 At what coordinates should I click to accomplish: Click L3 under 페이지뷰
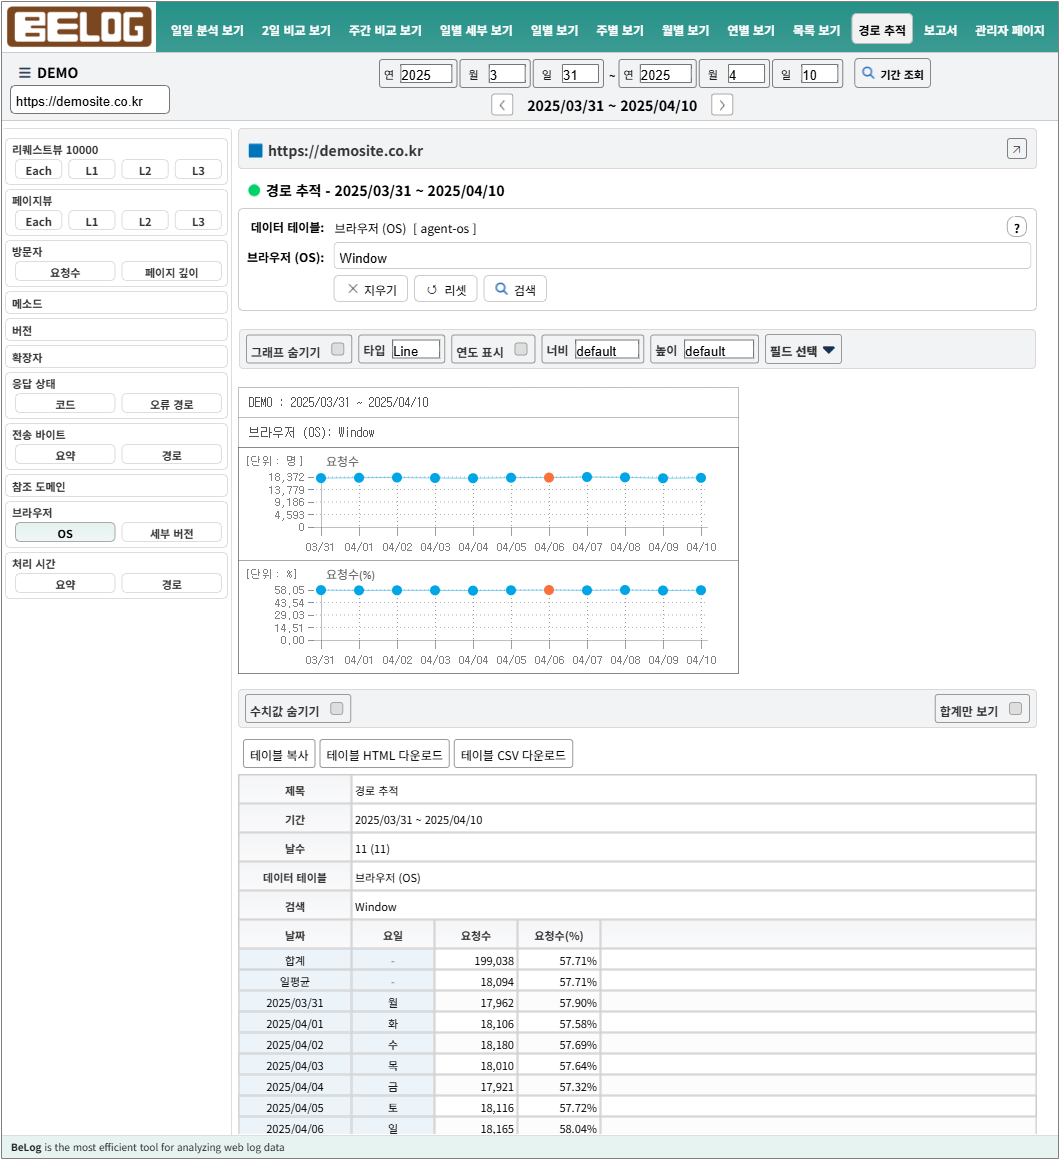point(198,221)
